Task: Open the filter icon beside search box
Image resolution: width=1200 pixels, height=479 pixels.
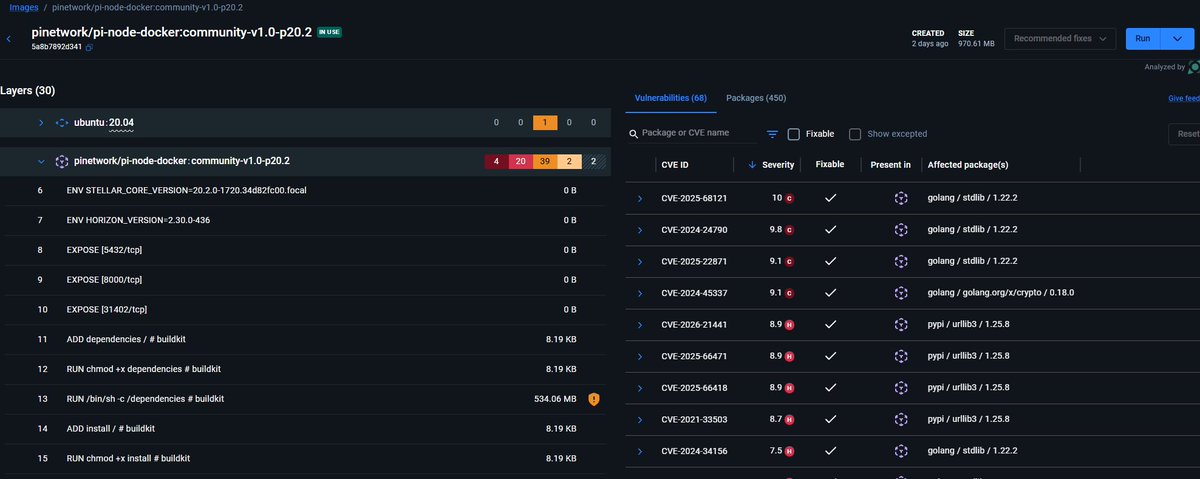Action: tap(773, 134)
